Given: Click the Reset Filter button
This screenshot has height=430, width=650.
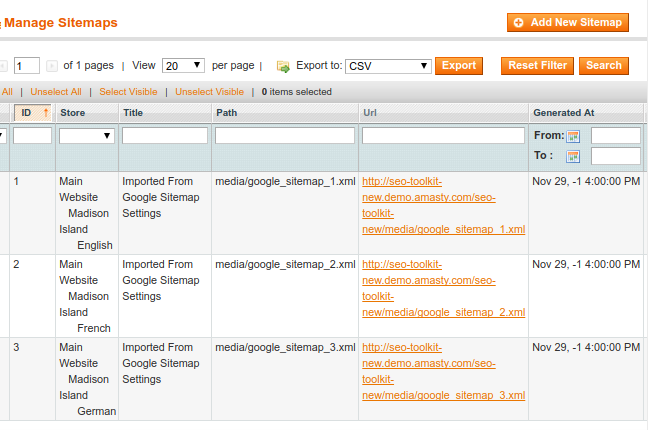Looking at the screenshot, I should pos(538,66).
